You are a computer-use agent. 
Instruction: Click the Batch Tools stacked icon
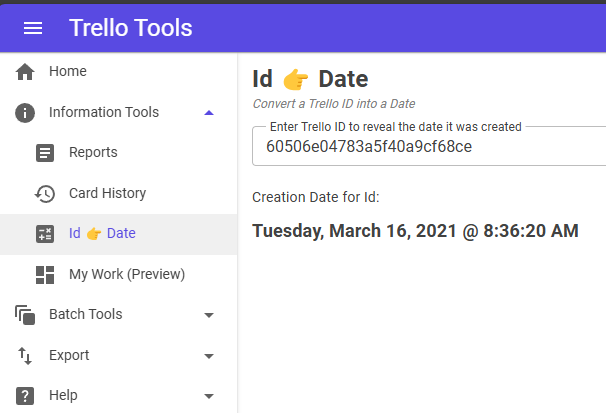click(x=25, y=315)
